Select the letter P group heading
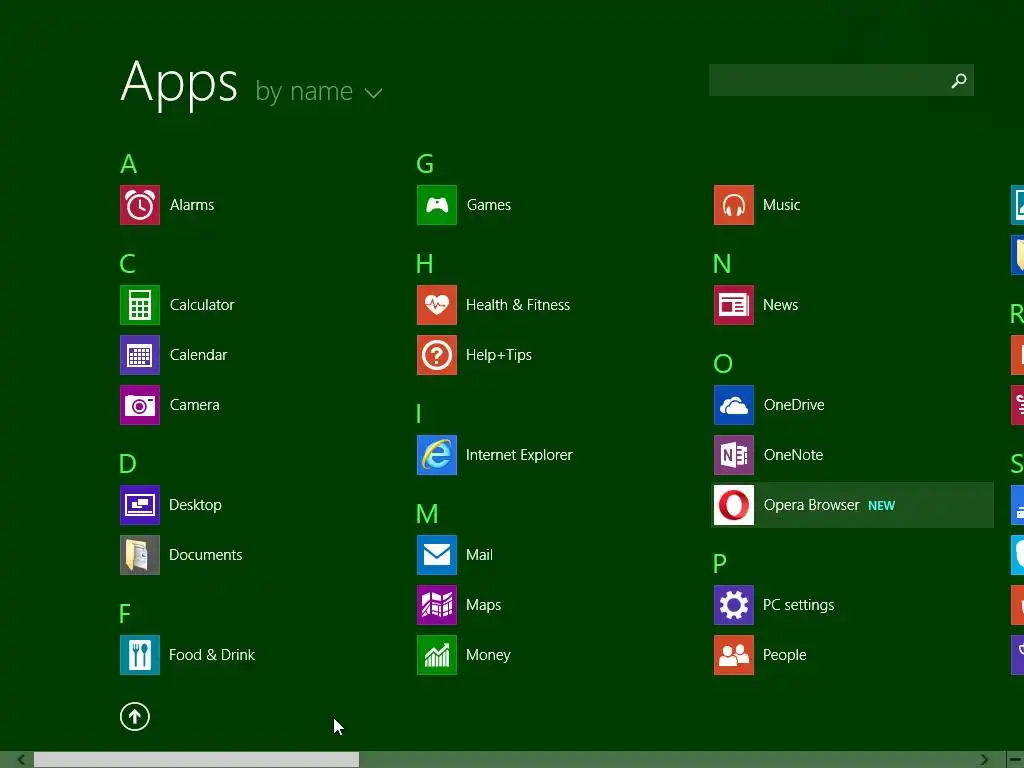This screenshot has height=768, width=1024. tap(720, 564)
